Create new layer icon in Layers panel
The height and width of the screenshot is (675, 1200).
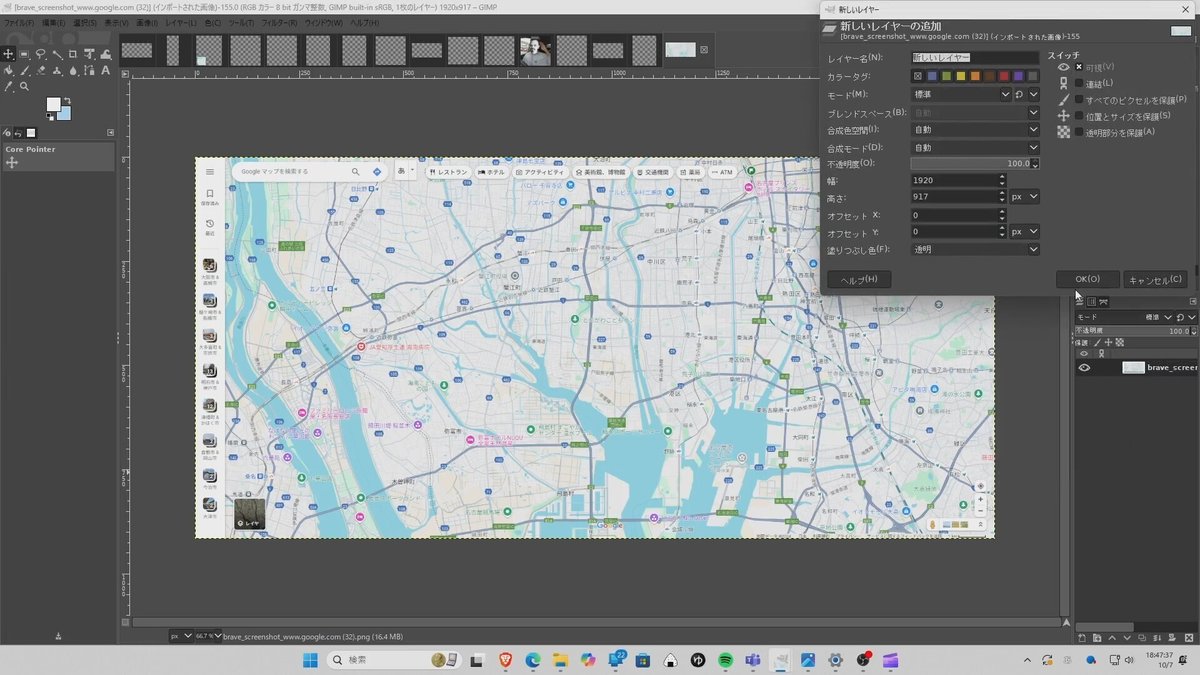pyautogui.click(x=1082, y=638)
